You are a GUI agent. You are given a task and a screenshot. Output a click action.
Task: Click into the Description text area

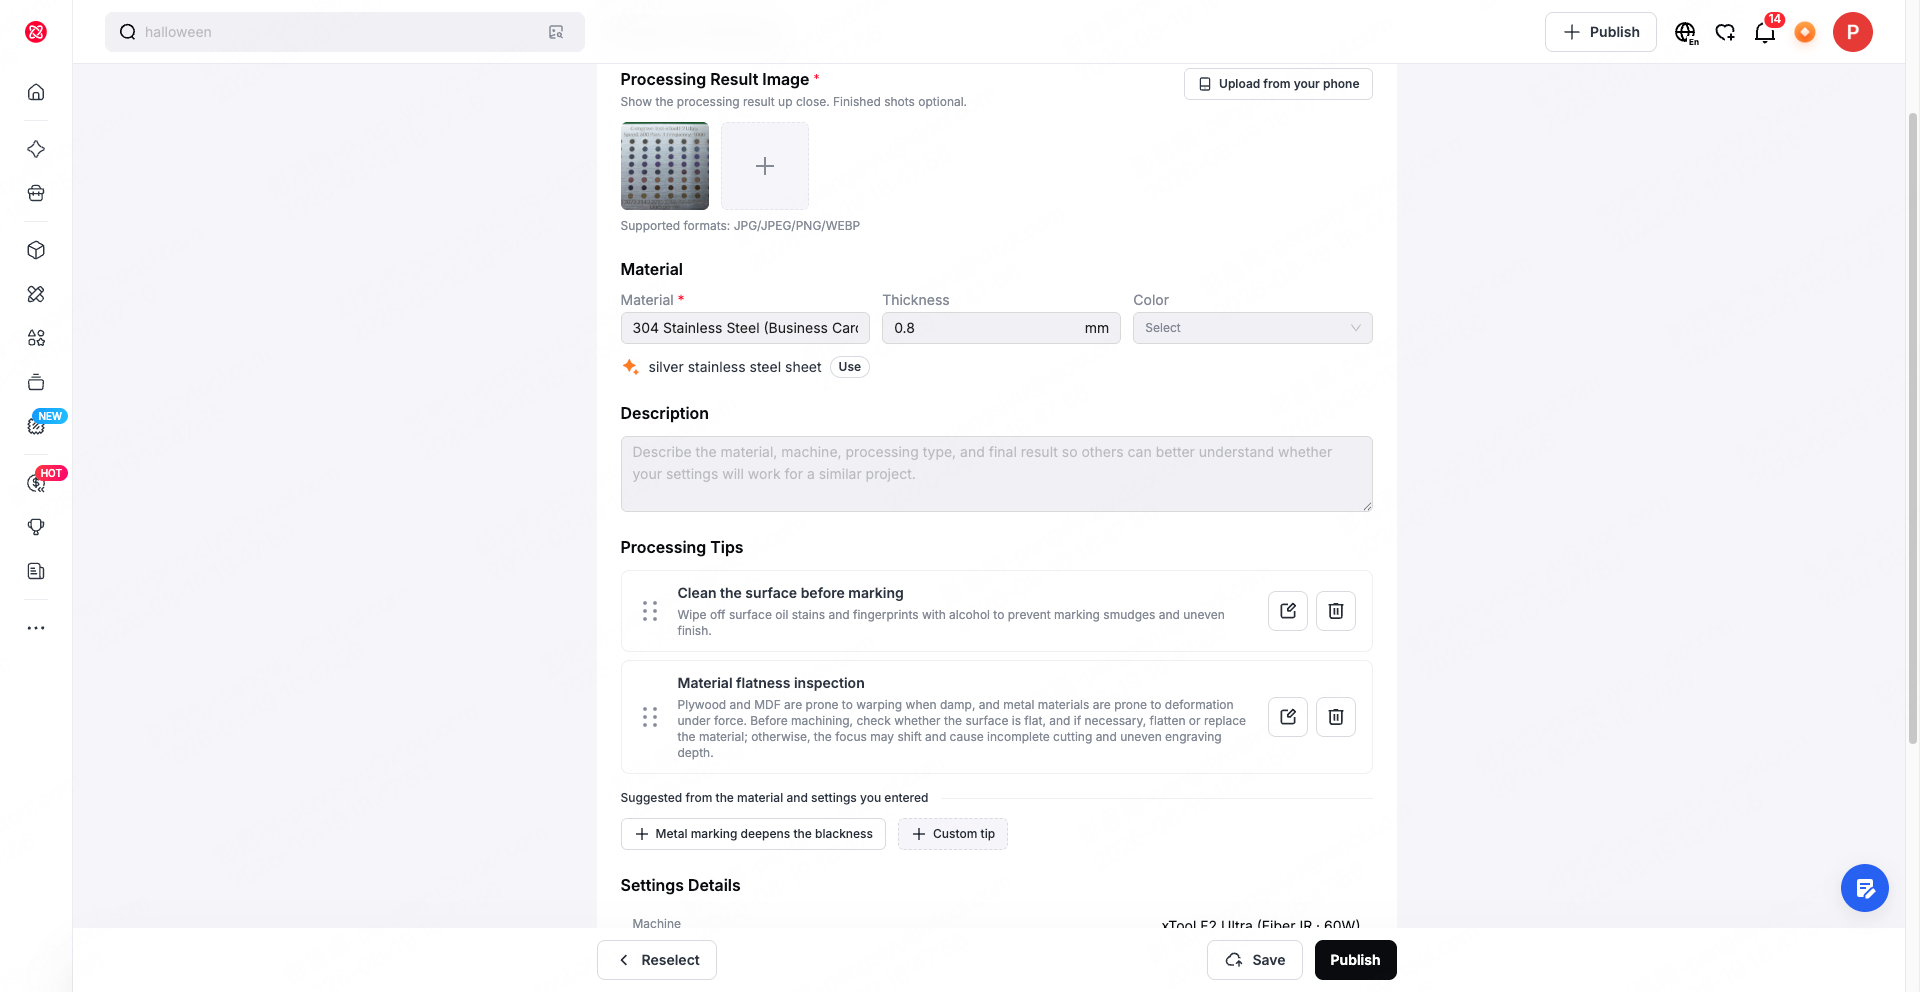(996, 474)
